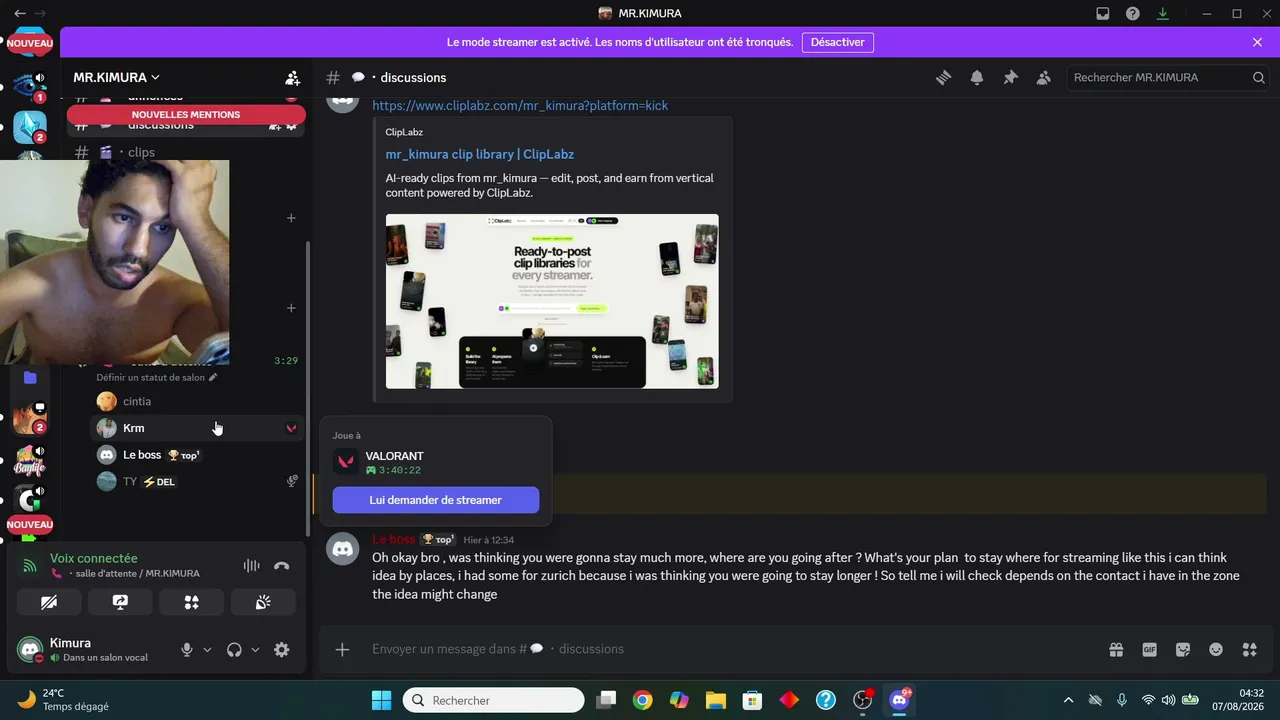This screenshot has width=1280, height=720.
Task: Jump to NOUVELLES MENTIONS
Action: tap(186, 115)
